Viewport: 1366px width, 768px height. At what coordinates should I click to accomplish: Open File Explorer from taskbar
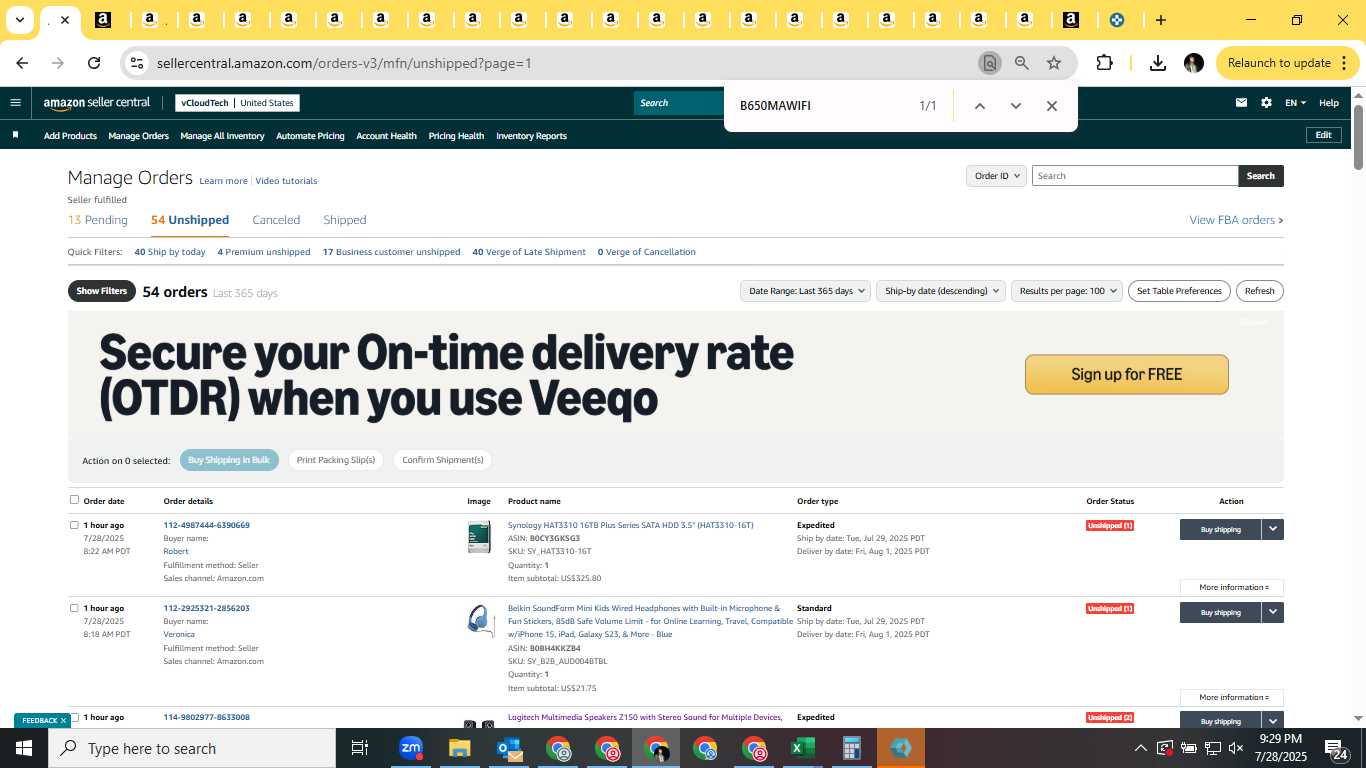(459, 748)
